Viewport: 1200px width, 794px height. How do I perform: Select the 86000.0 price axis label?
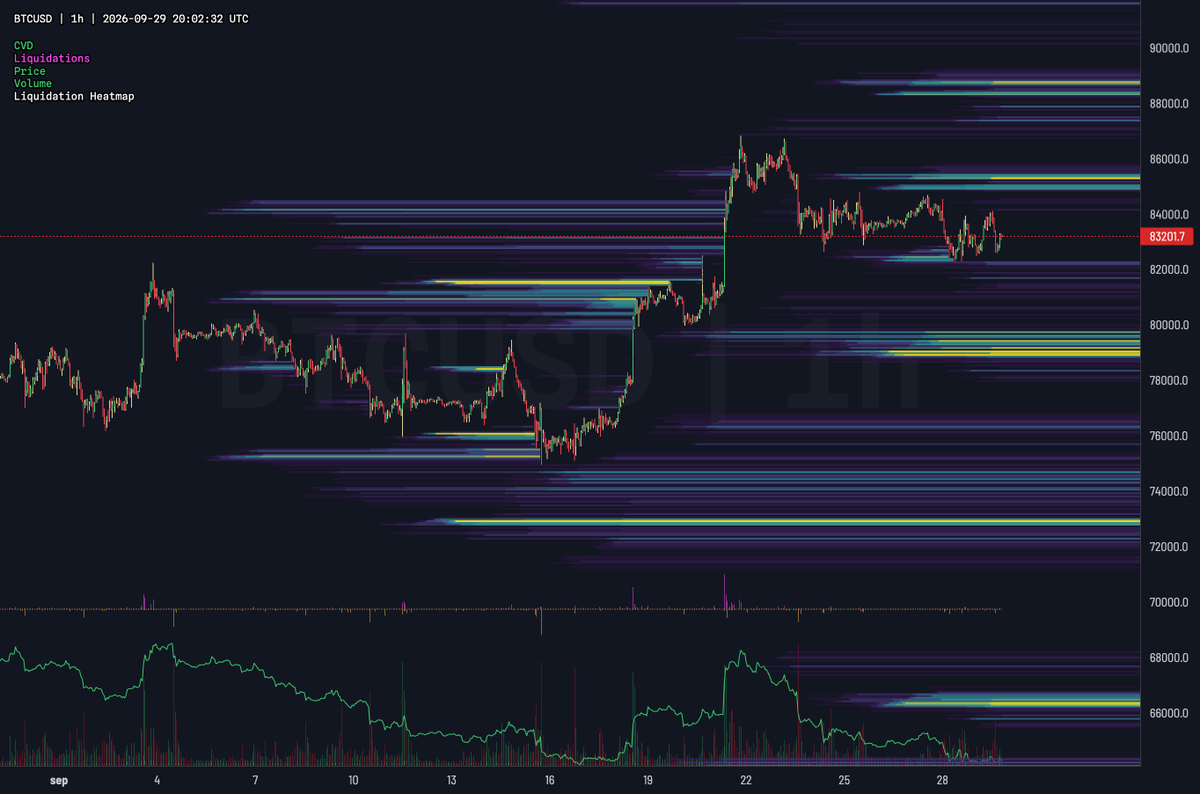1169,159
